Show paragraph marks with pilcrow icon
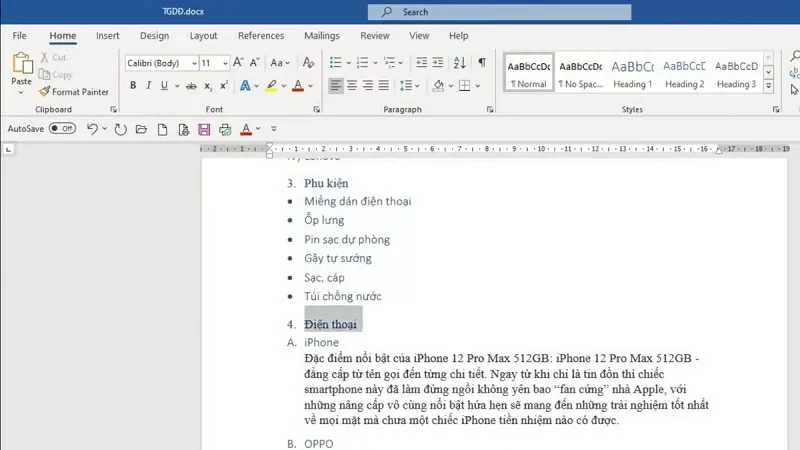The width and height of the screenshot is (800, 450). [481, 63]
